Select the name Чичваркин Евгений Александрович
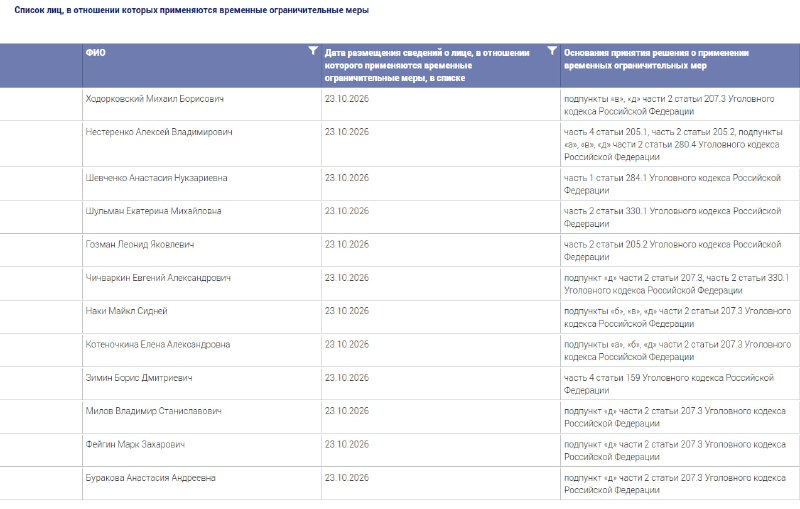800x509 pixels. coord(158,278)
